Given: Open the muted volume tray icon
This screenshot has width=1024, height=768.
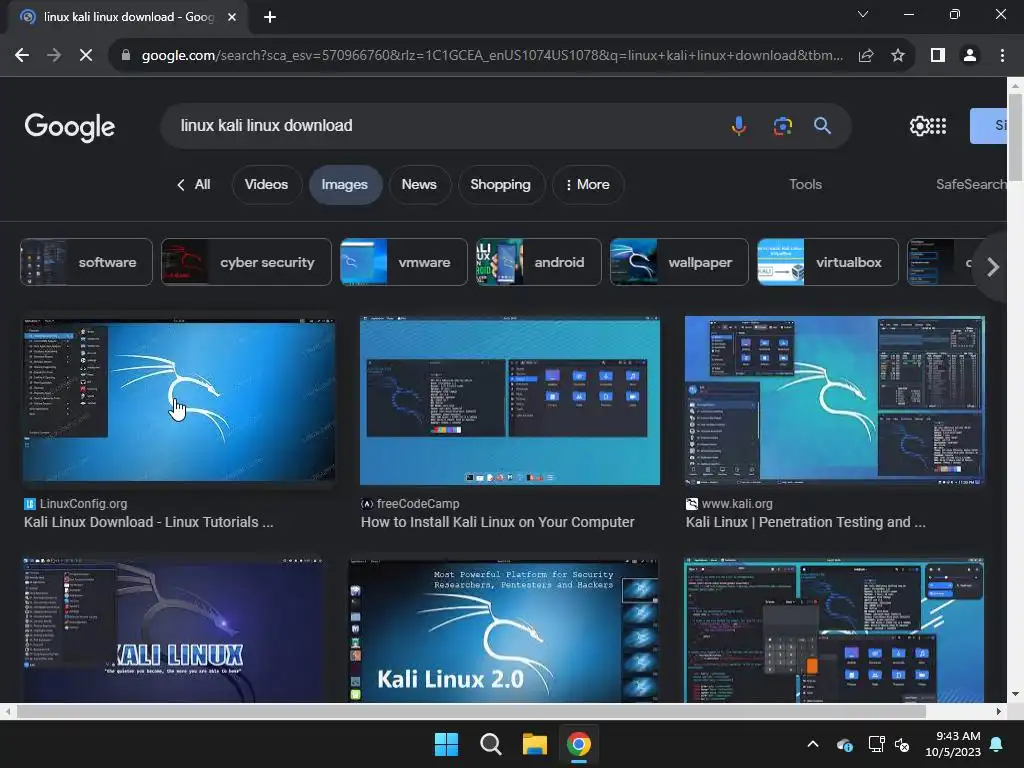Looking at the screenshot, I should tap(903, 744).
